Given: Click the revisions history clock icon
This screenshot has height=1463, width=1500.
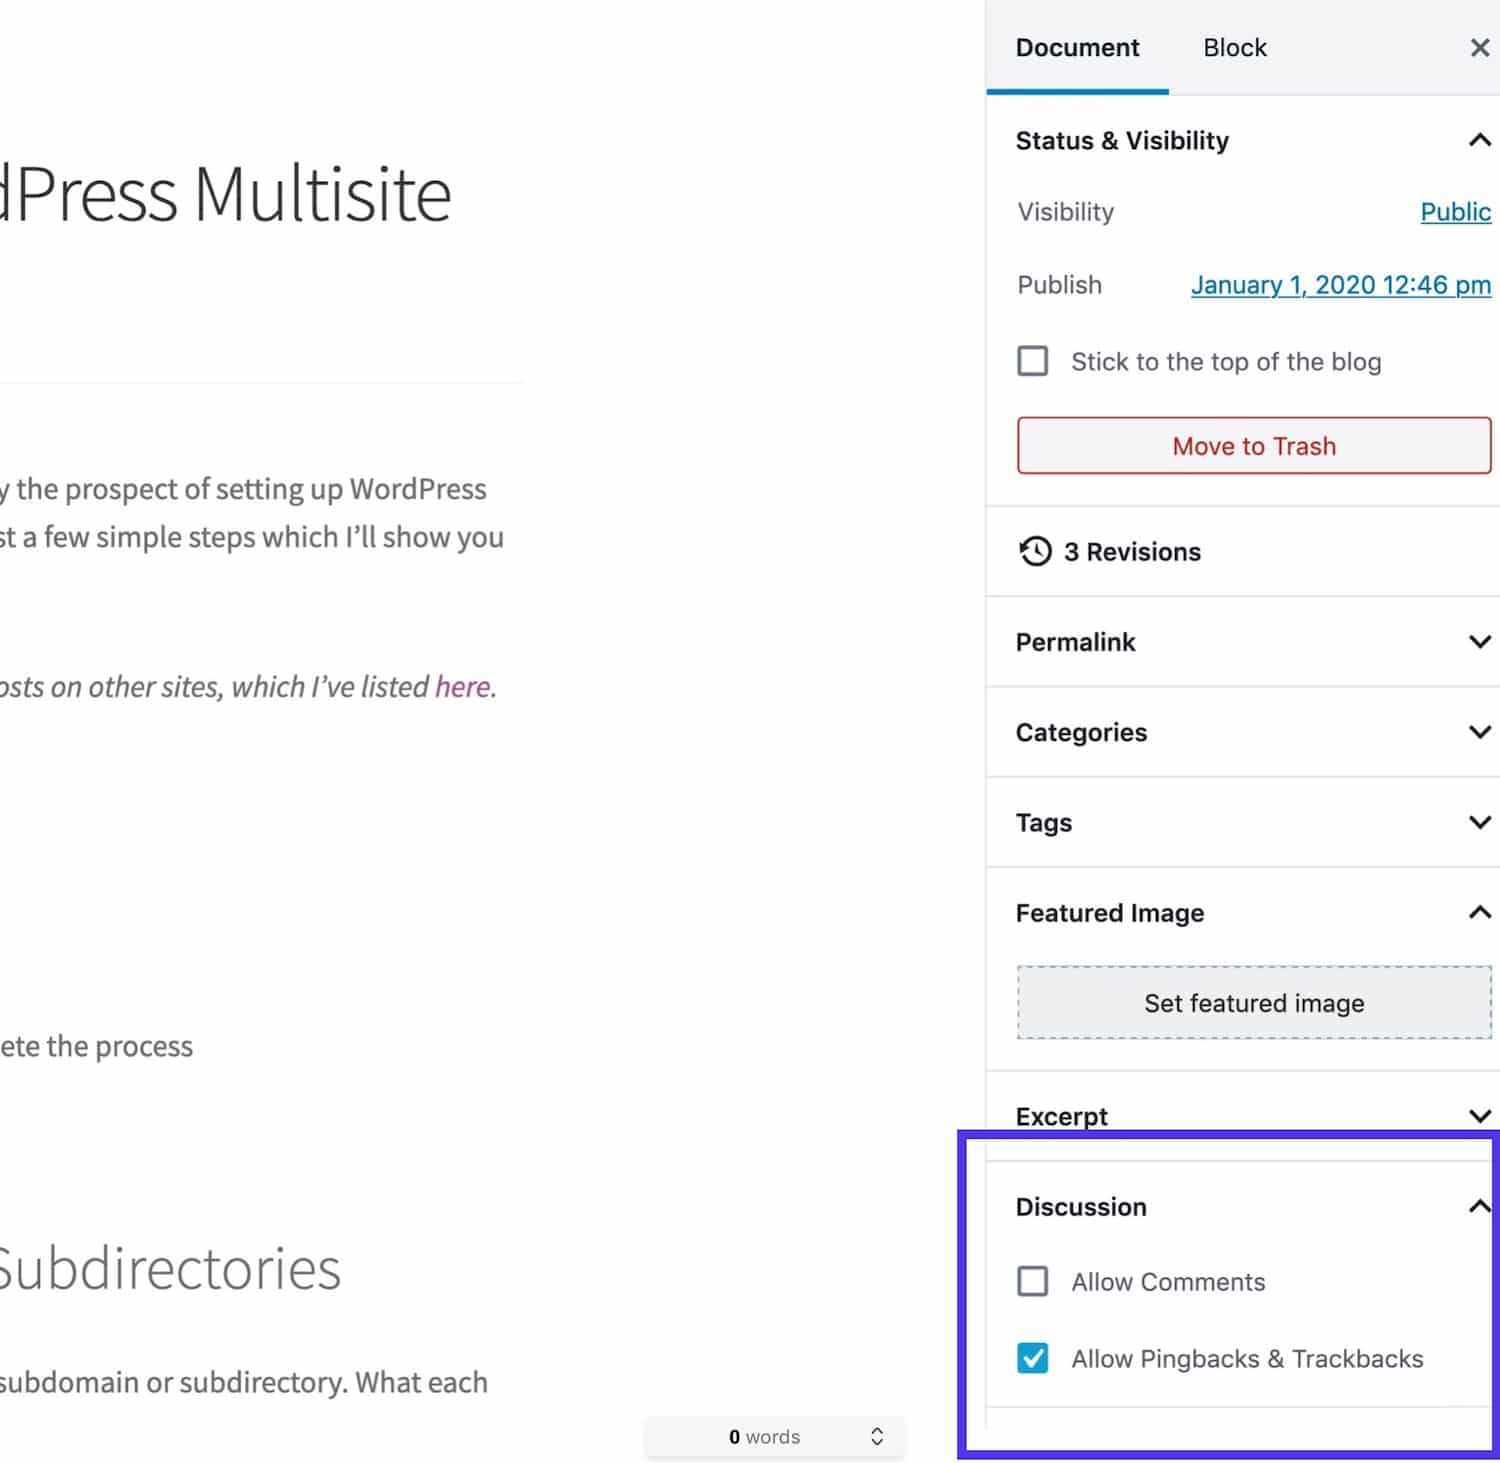Looking at the screenshot, I should pyautogui.click(x=1035, y=551).
